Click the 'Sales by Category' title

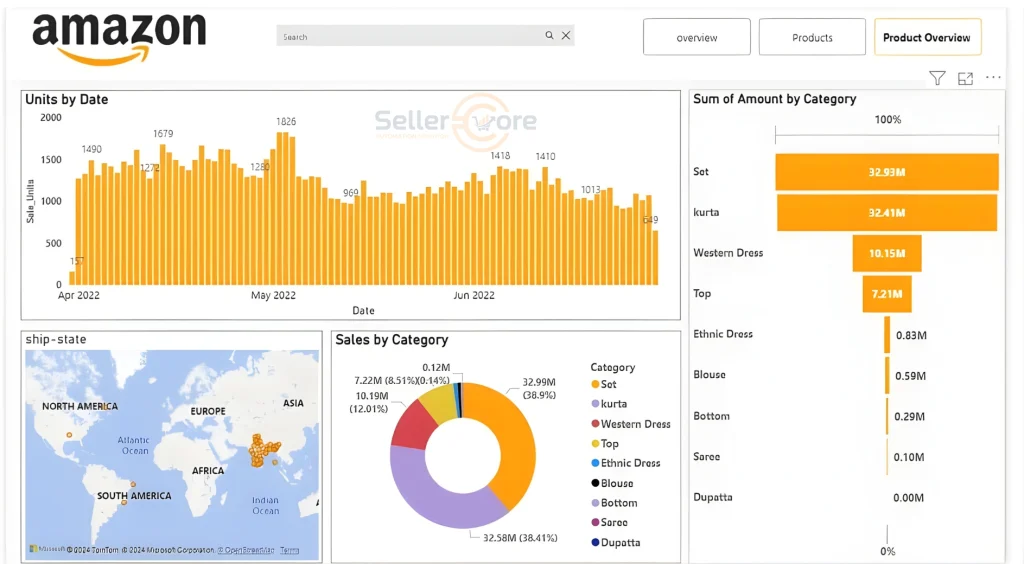392,340
